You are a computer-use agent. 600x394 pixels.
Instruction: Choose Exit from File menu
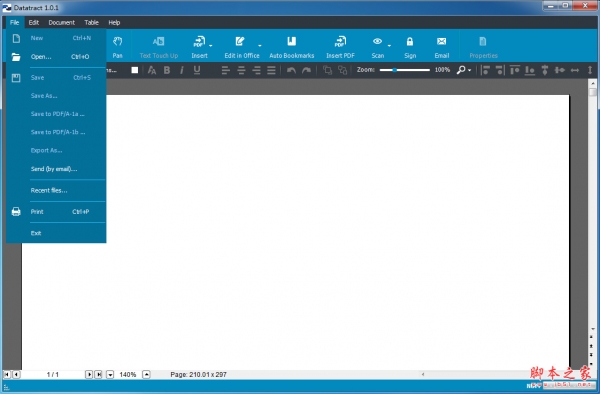click(x=56, y=233)
